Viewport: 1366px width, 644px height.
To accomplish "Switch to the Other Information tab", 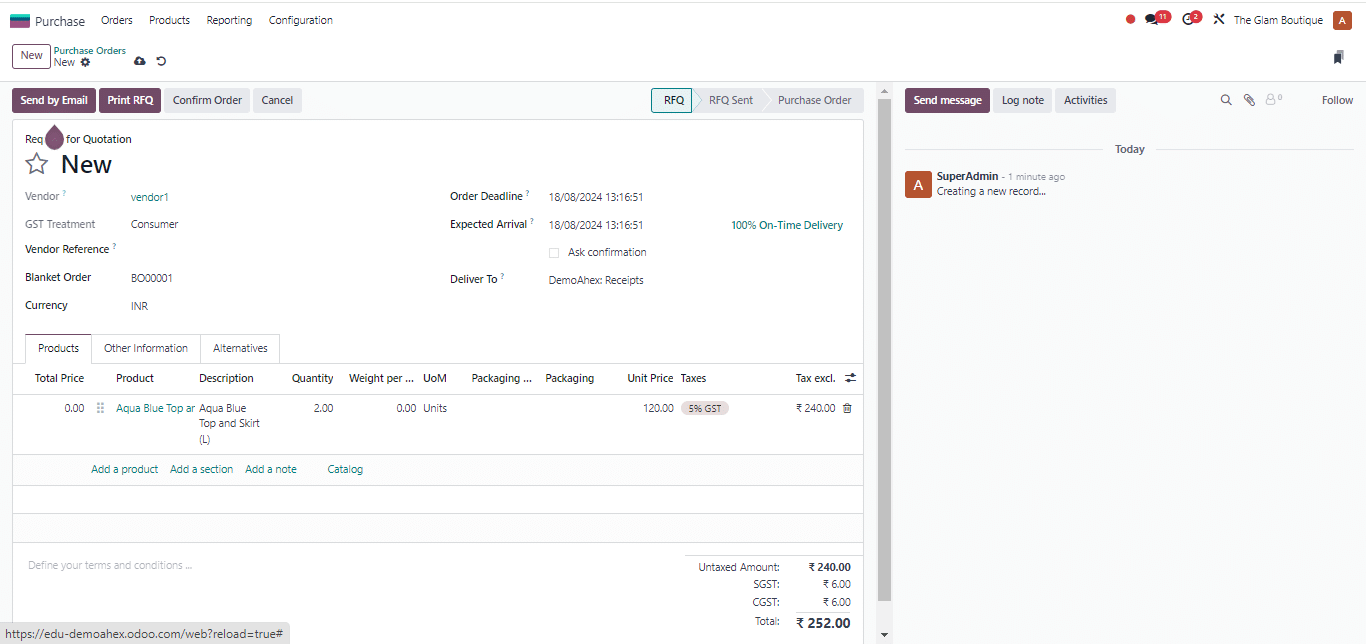I will click(146, 348).
